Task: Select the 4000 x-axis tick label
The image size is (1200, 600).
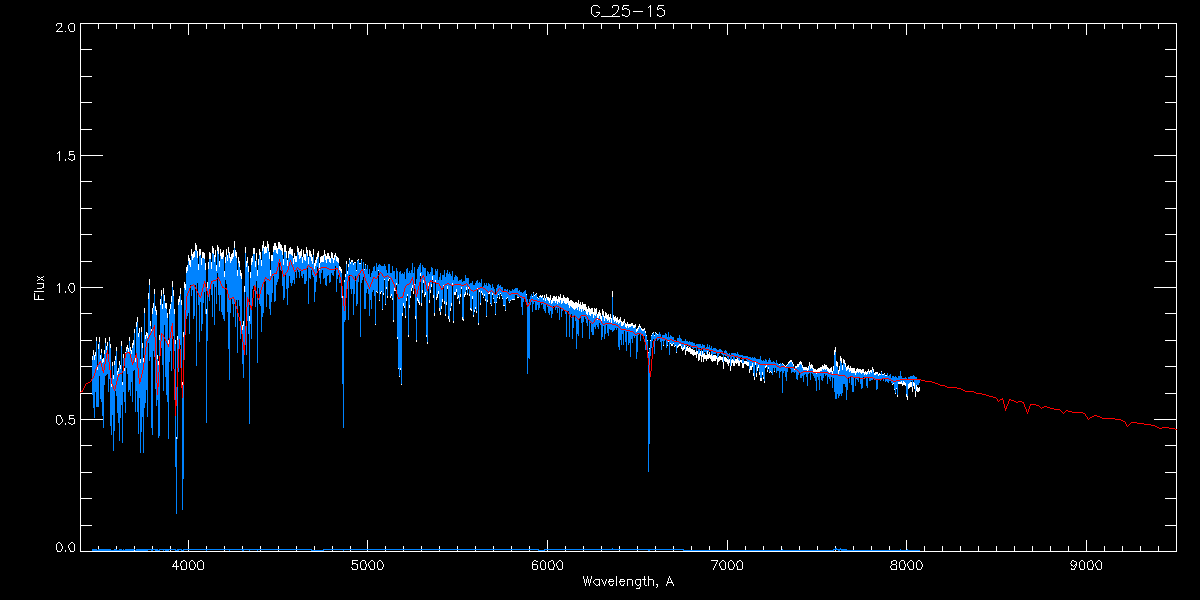Action: pyautogui.click(x=188, y=565)
